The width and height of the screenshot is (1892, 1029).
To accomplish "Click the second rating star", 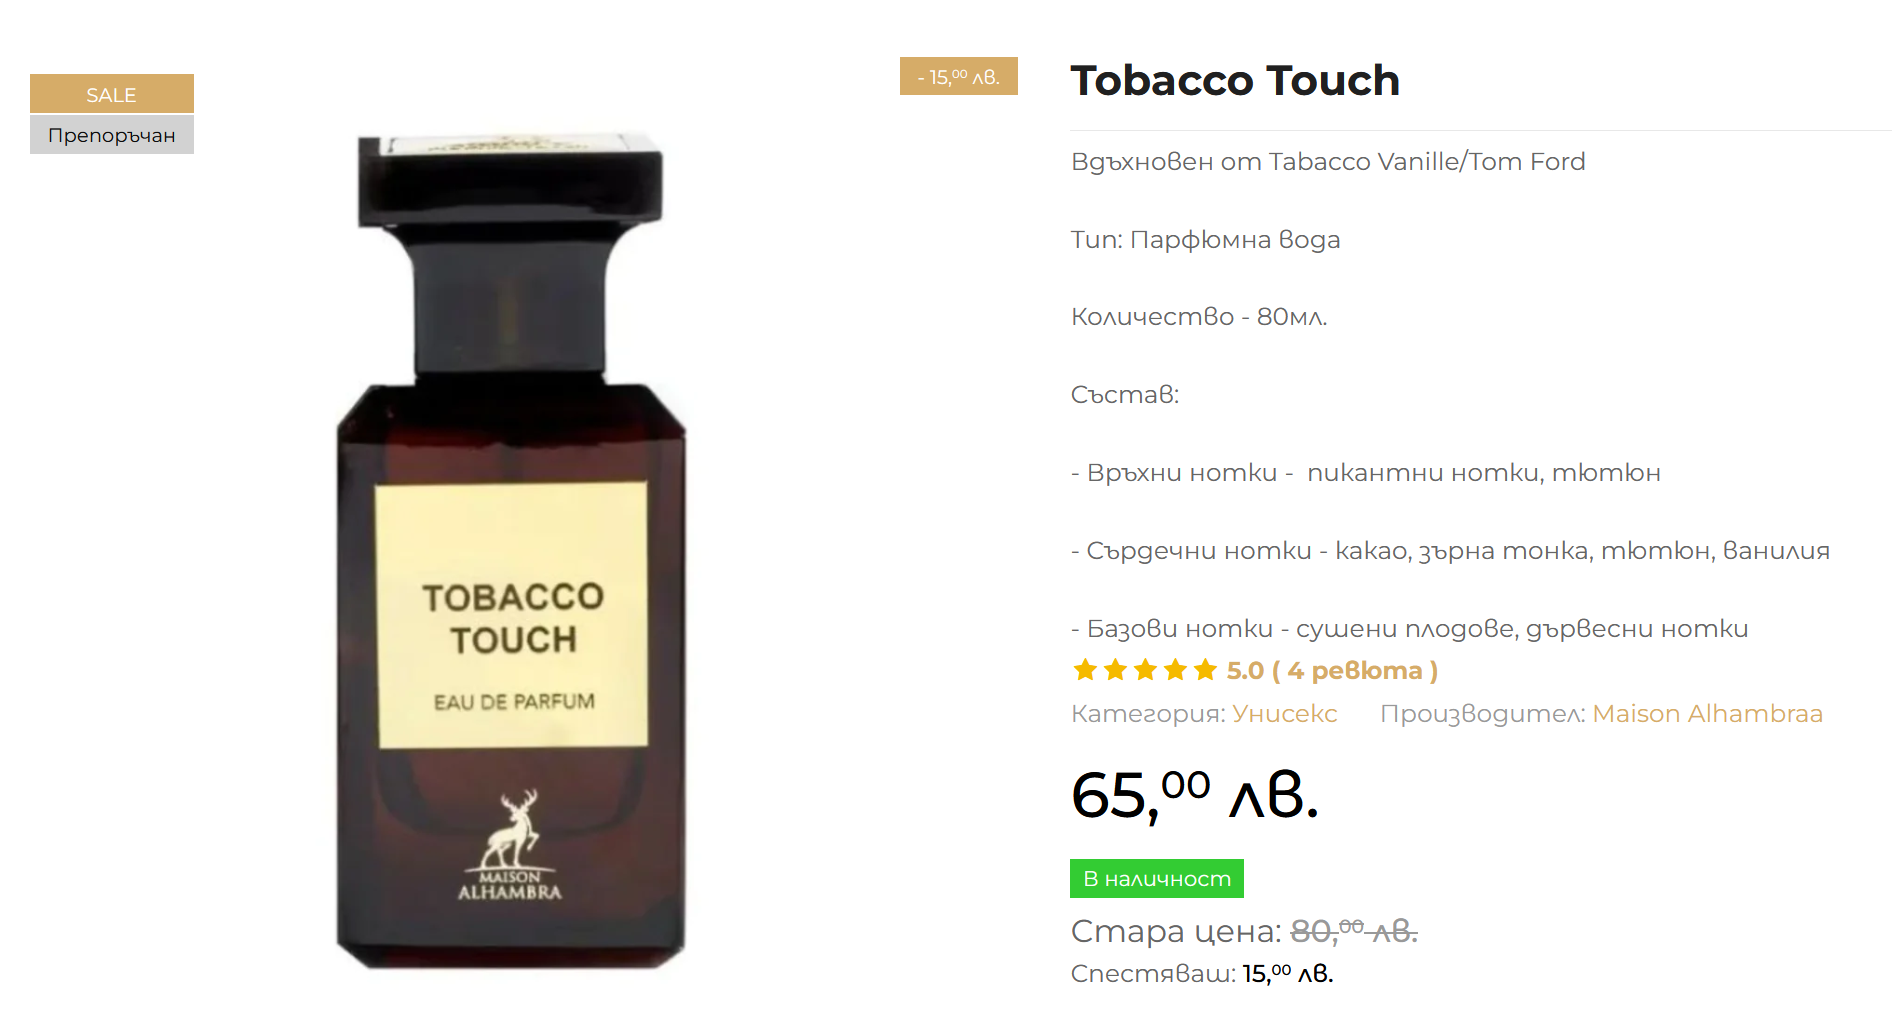I will coord(1115,670).
